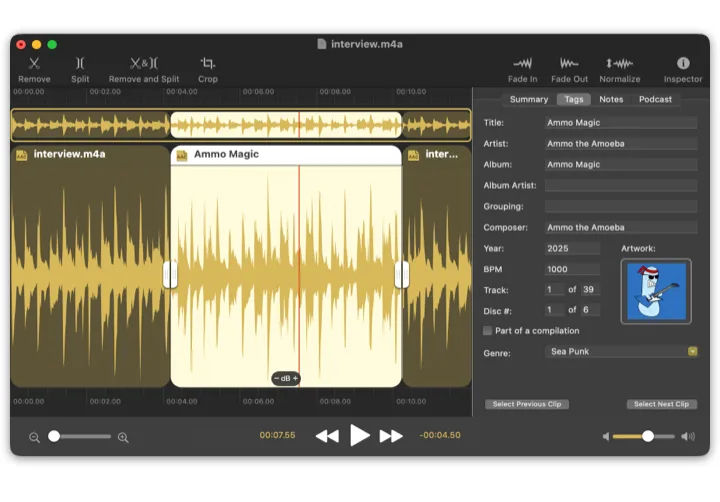Screen dimensions: 720x502
Task: Select the Tags tab
Action: tap(574, 99)
